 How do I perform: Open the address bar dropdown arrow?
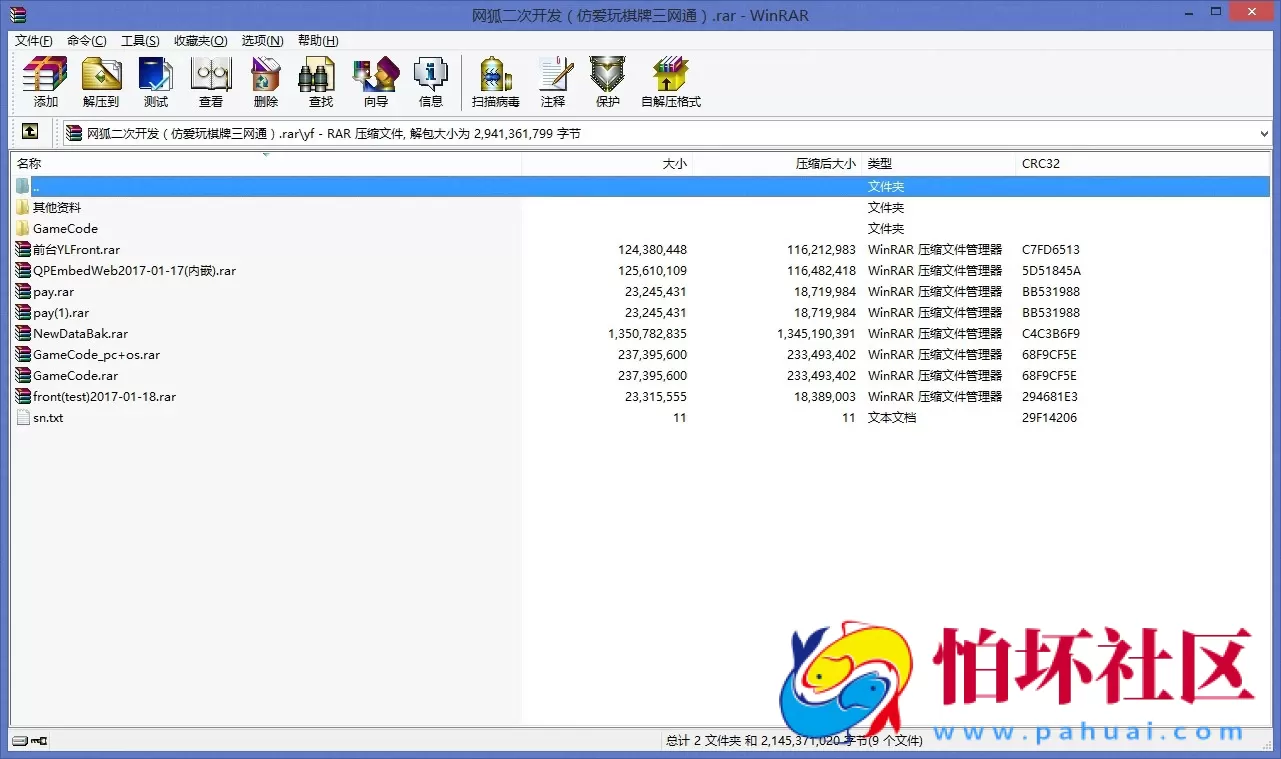[1264, 132]
